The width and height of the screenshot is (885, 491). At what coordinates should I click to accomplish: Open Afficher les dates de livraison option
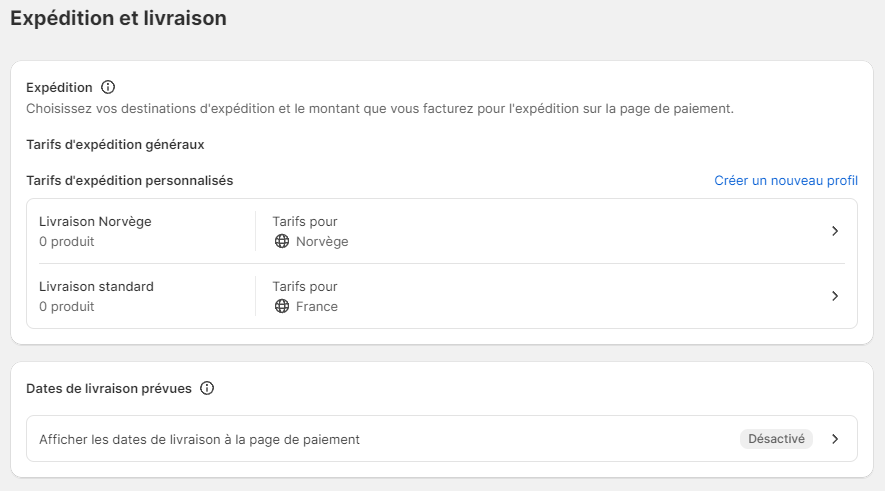[x=199, y=439]
